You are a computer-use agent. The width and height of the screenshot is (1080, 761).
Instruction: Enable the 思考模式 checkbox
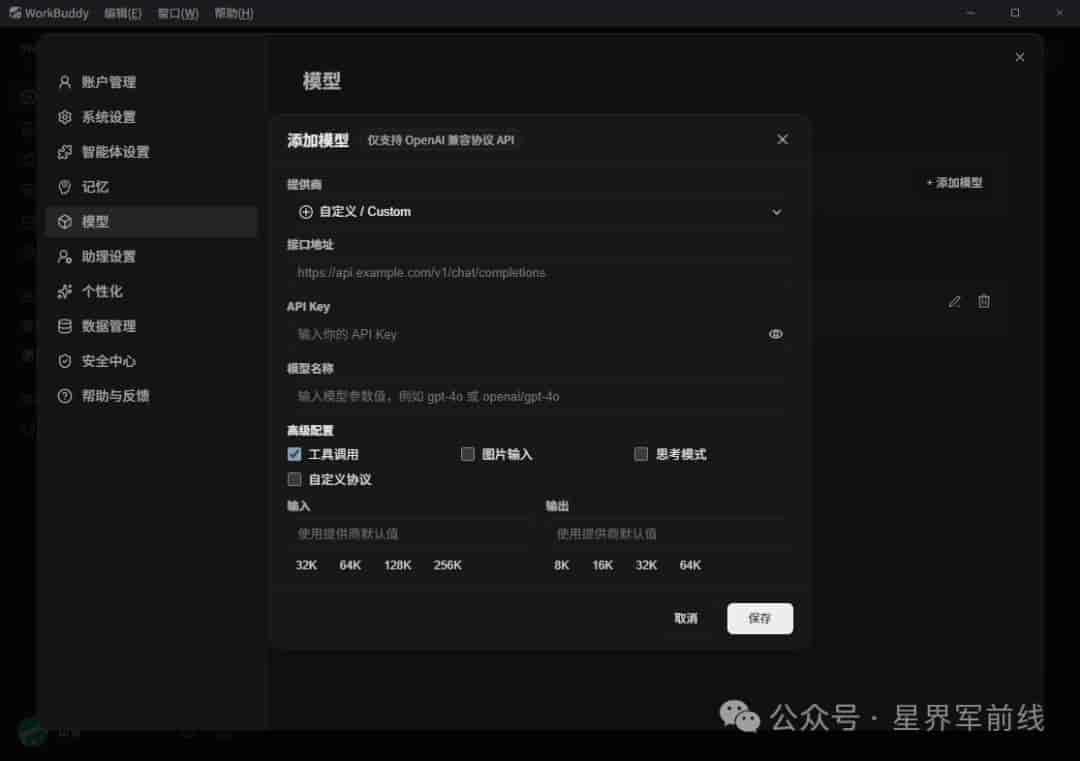pyautogui.click(x=641, y=454)
